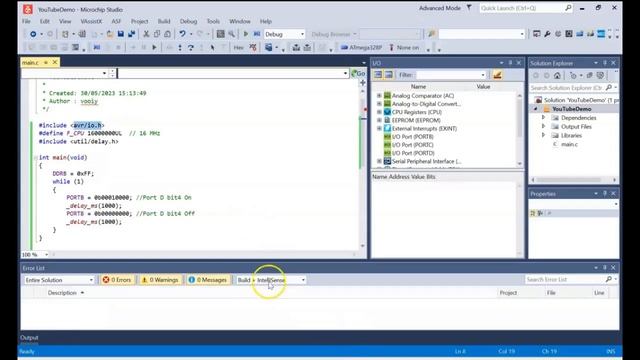The image size is (640, 360).
Task: Open the Debug menu
Action: (x=188, y=21)
